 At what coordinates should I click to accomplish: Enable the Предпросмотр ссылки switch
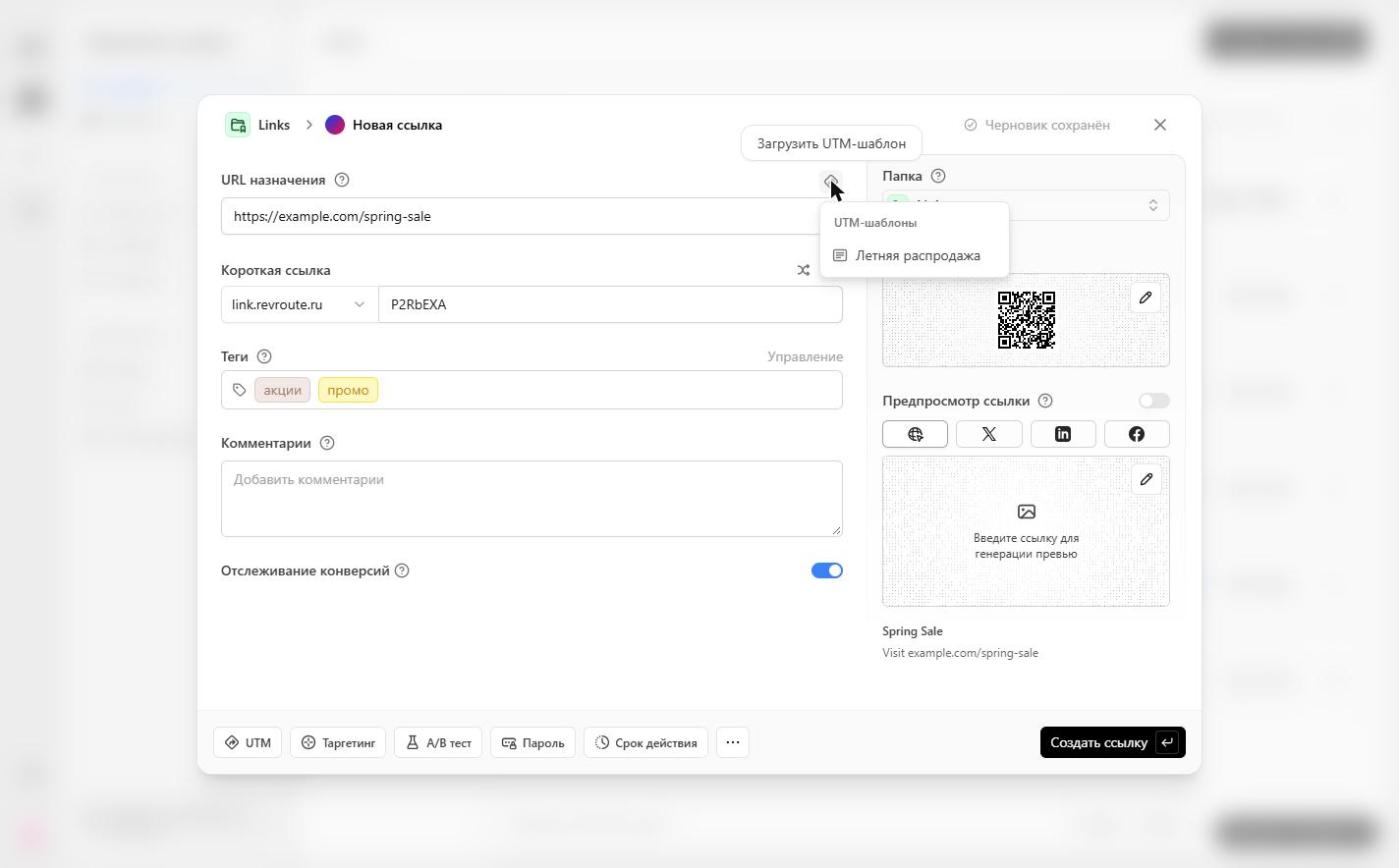(1154, 401)
